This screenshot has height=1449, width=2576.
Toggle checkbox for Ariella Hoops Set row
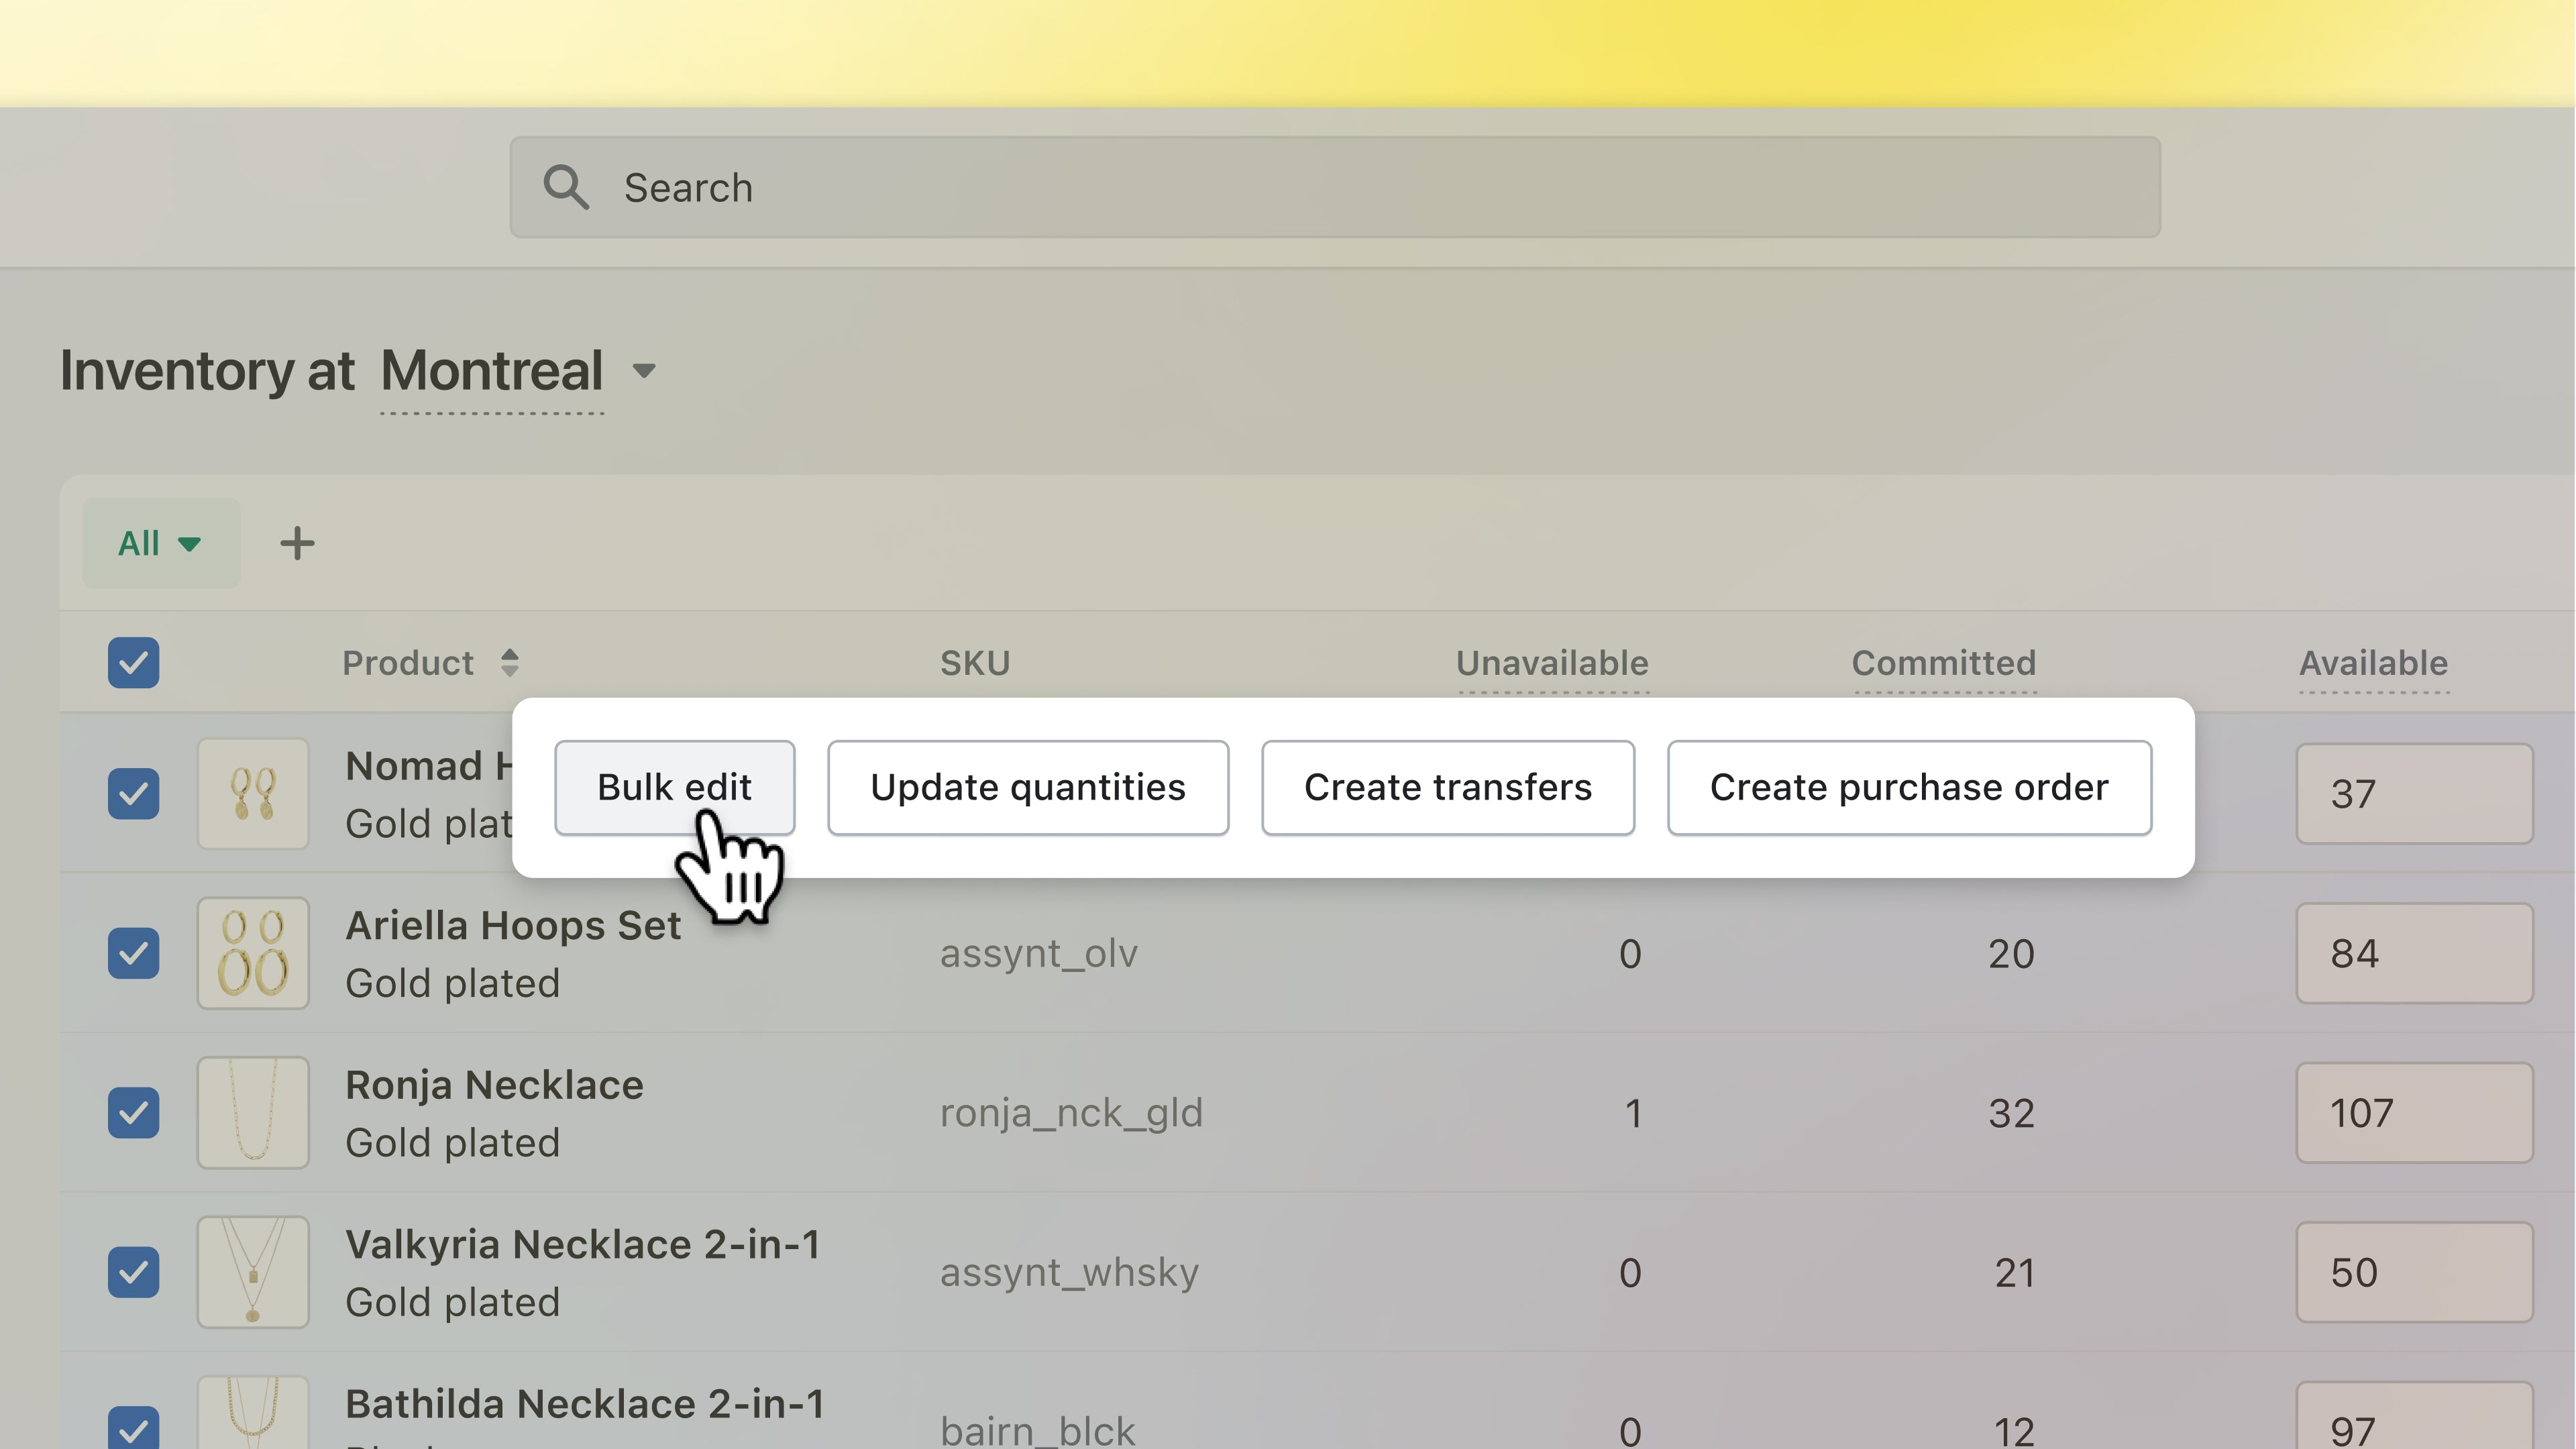point(134,952)
